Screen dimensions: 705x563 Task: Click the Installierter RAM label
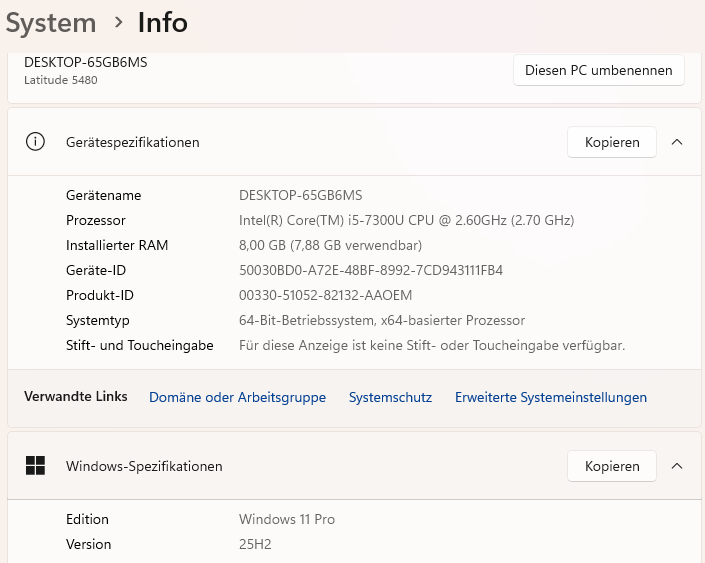click(x=117, y=245)
